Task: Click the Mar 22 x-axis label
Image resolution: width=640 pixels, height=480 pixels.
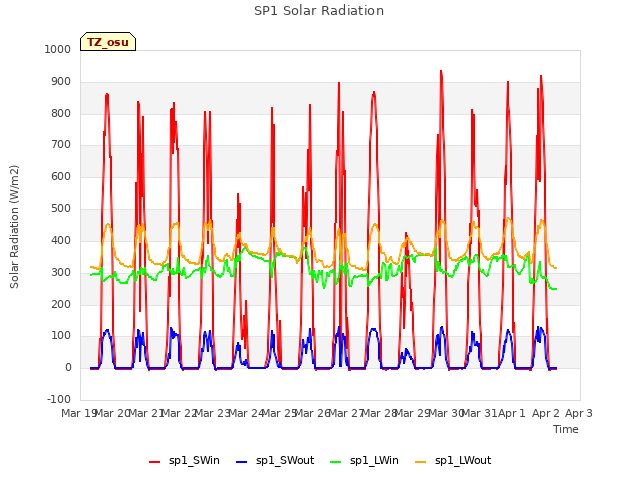Action: [x=180, y=413]
